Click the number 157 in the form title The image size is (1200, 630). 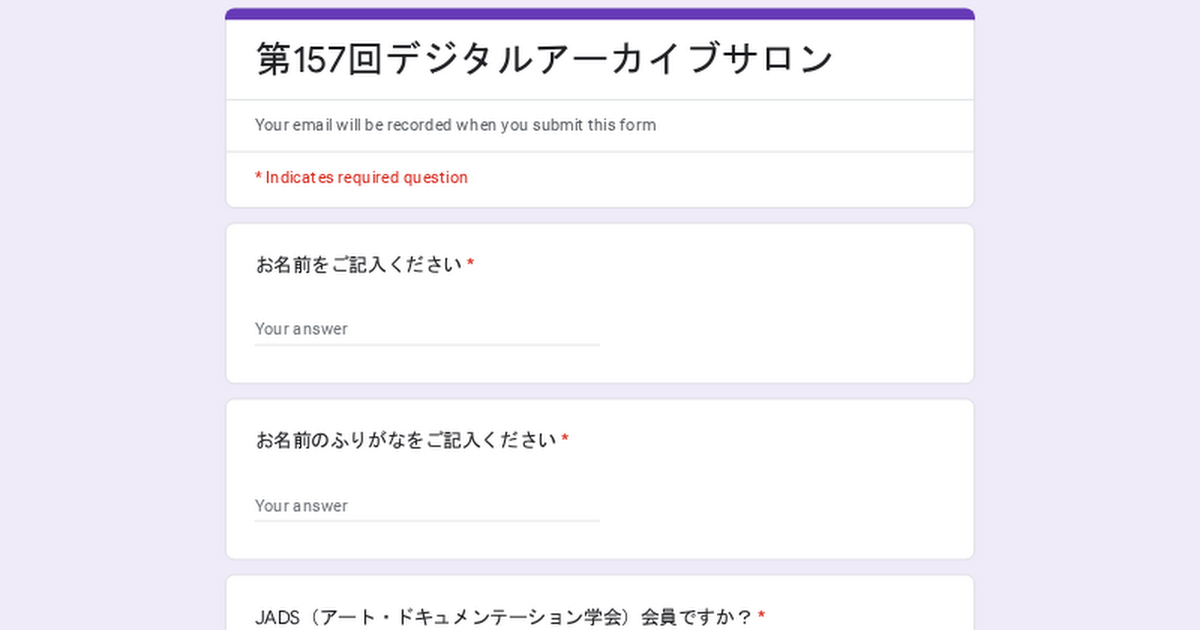pos(318,59)
